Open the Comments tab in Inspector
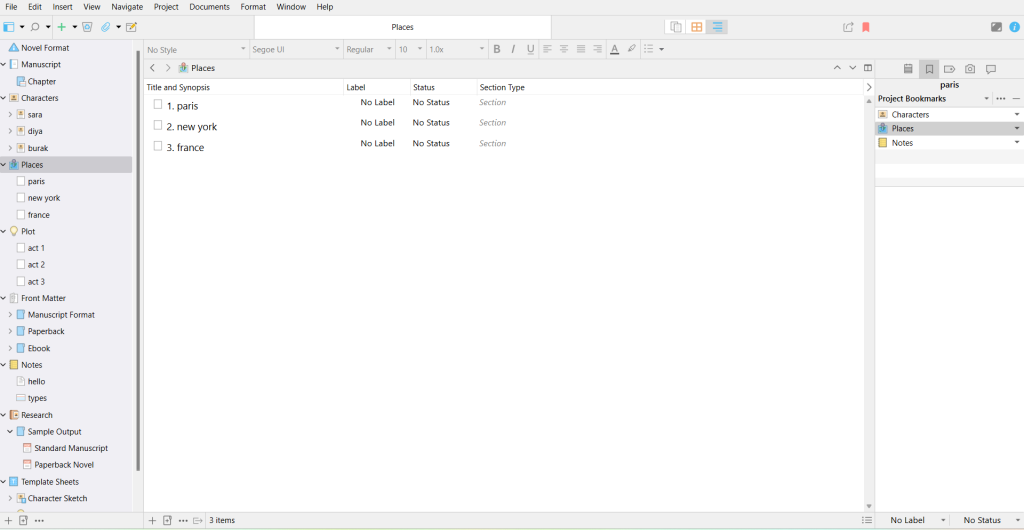The image size is (1024, 530). tap(990, 69)
